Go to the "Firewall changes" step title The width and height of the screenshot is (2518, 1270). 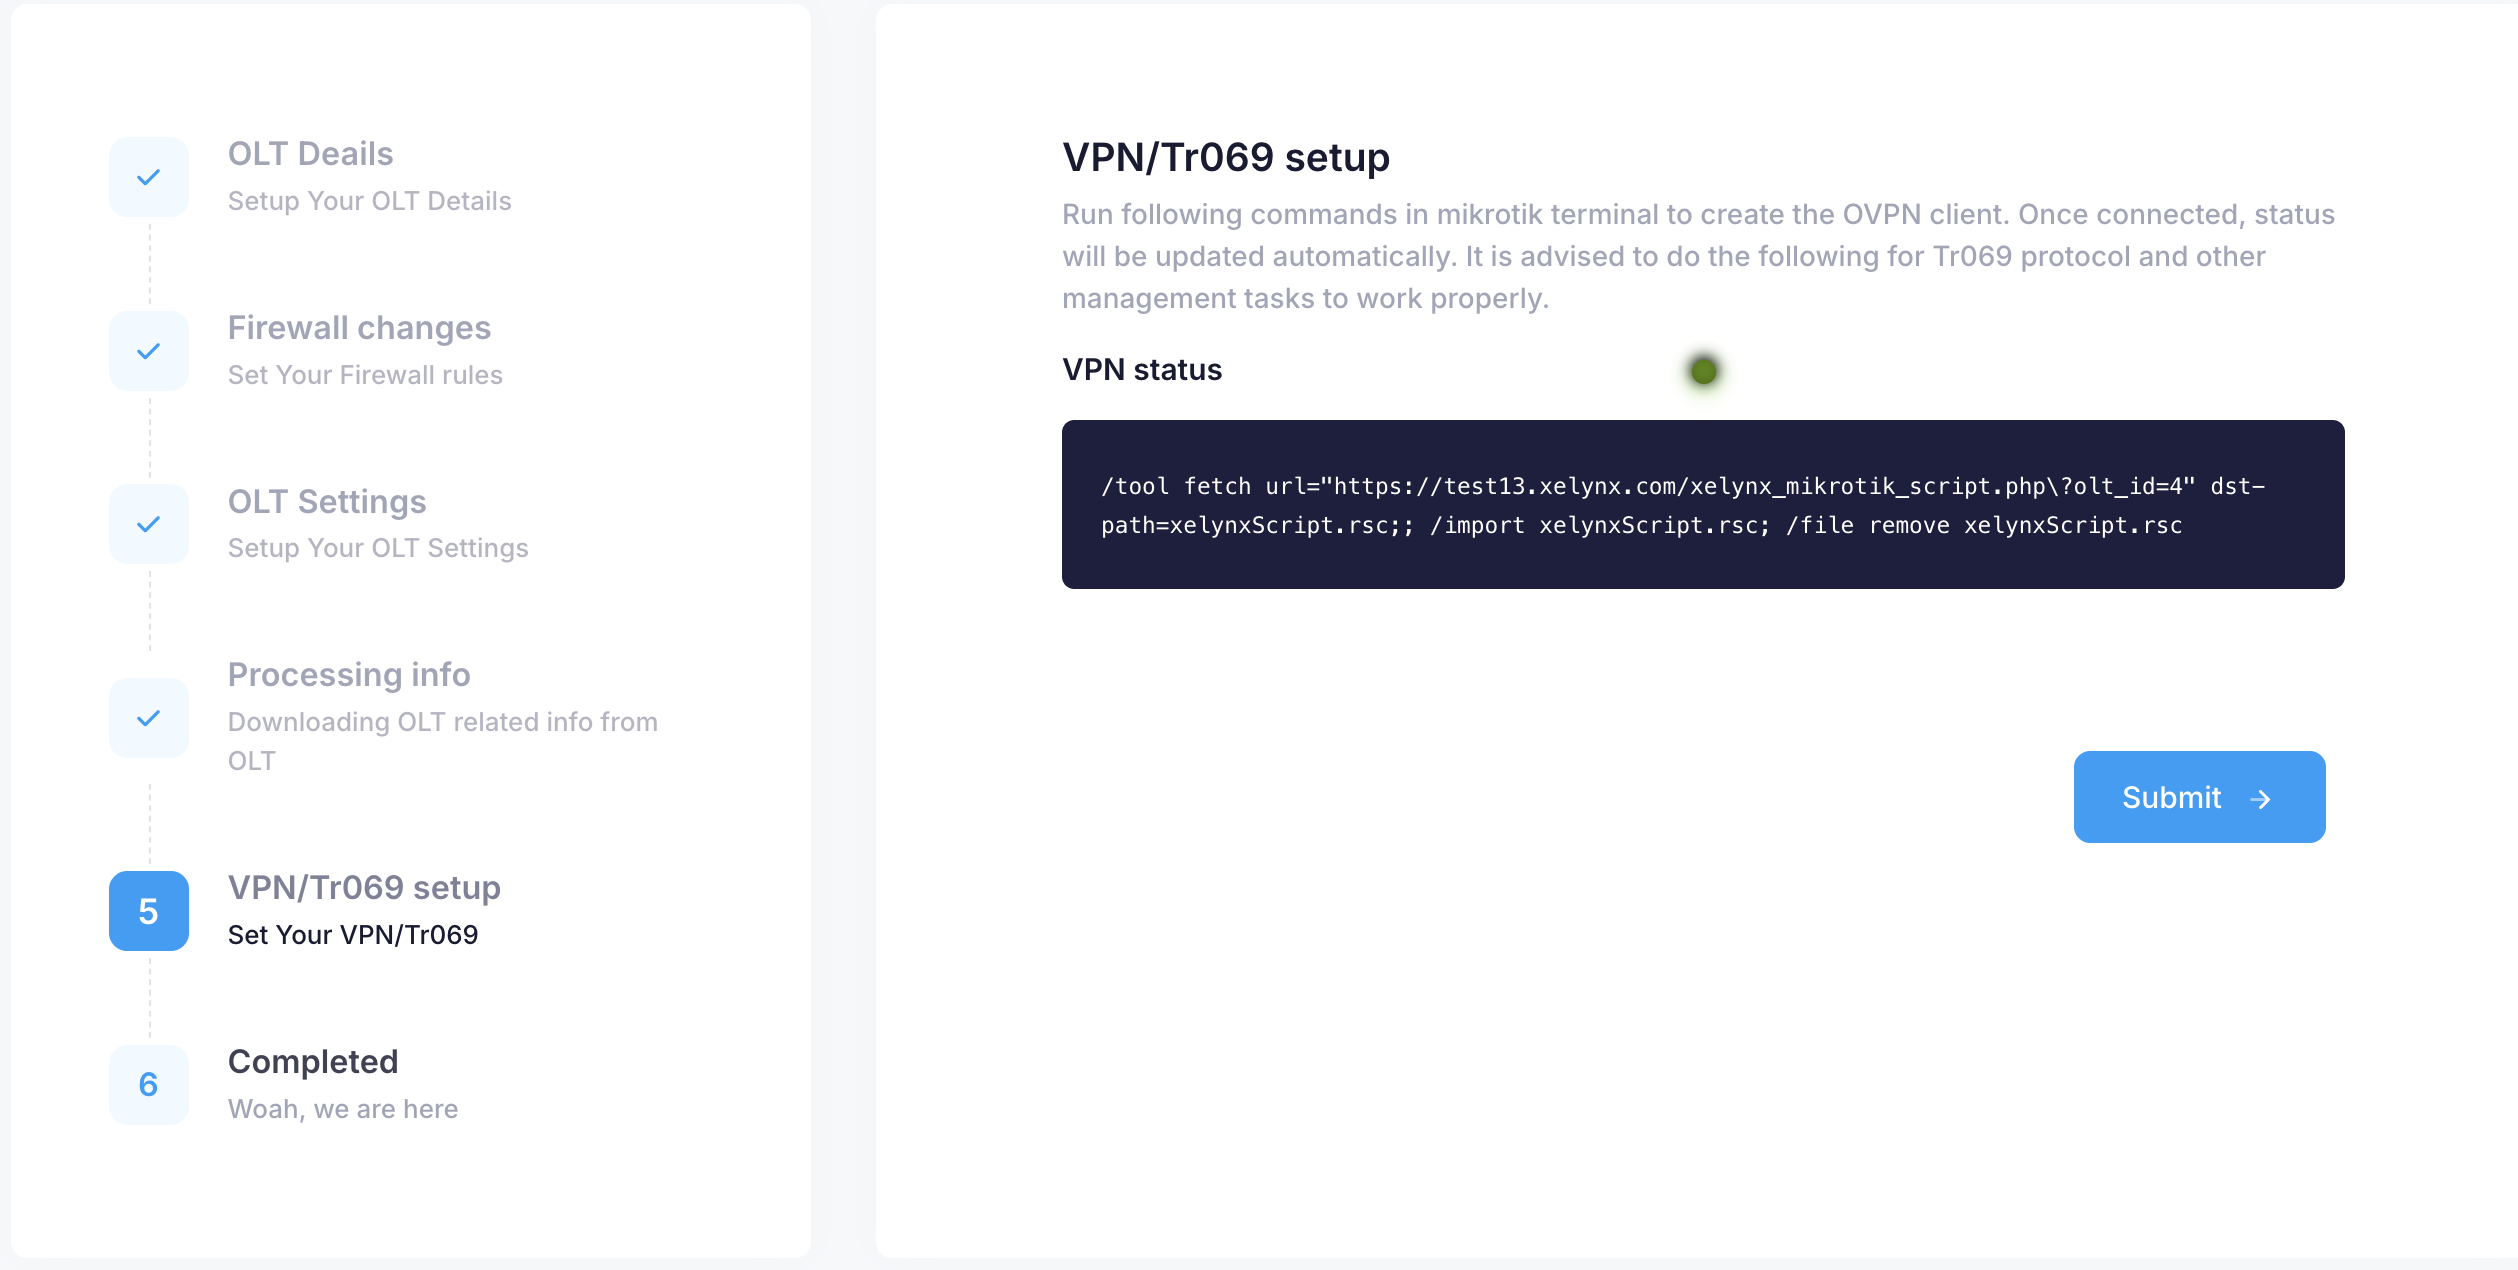359,328
